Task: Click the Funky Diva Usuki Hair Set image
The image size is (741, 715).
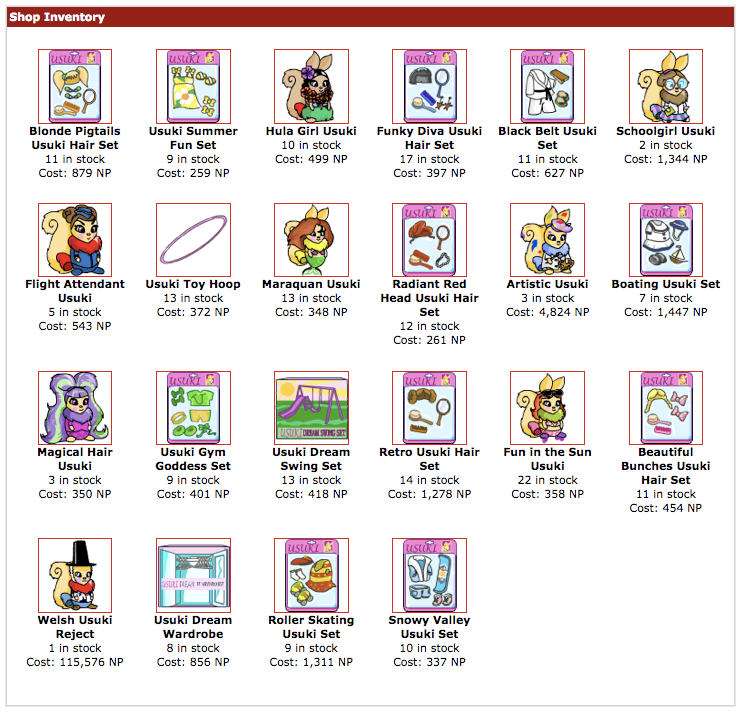Action: pos(429,86)
